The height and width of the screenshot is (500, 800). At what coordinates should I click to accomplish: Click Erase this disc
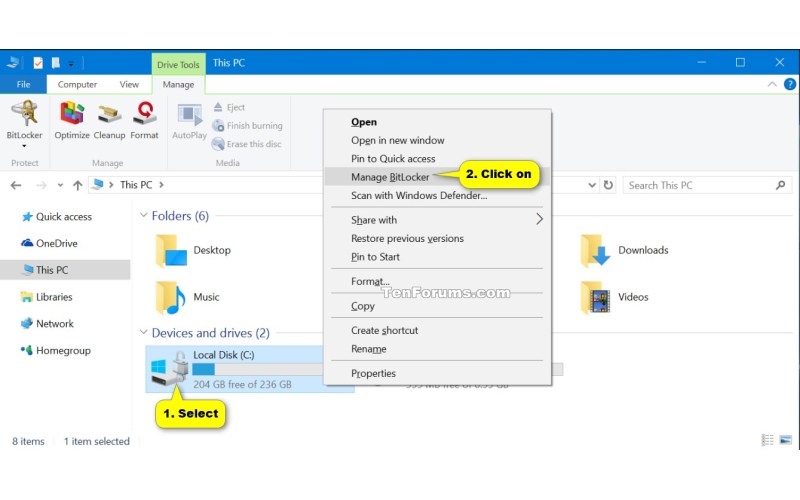247,144
